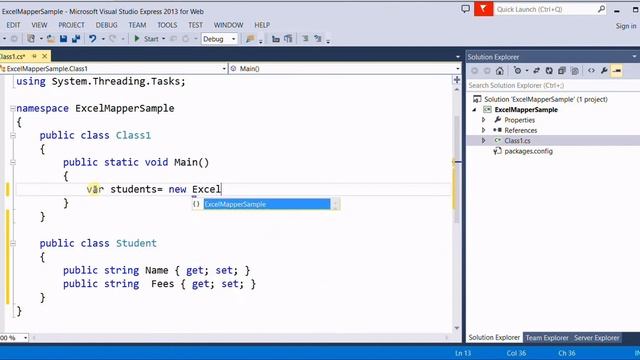Open the EDIT menu
The image size is (640, 360).
click(13, 25)
